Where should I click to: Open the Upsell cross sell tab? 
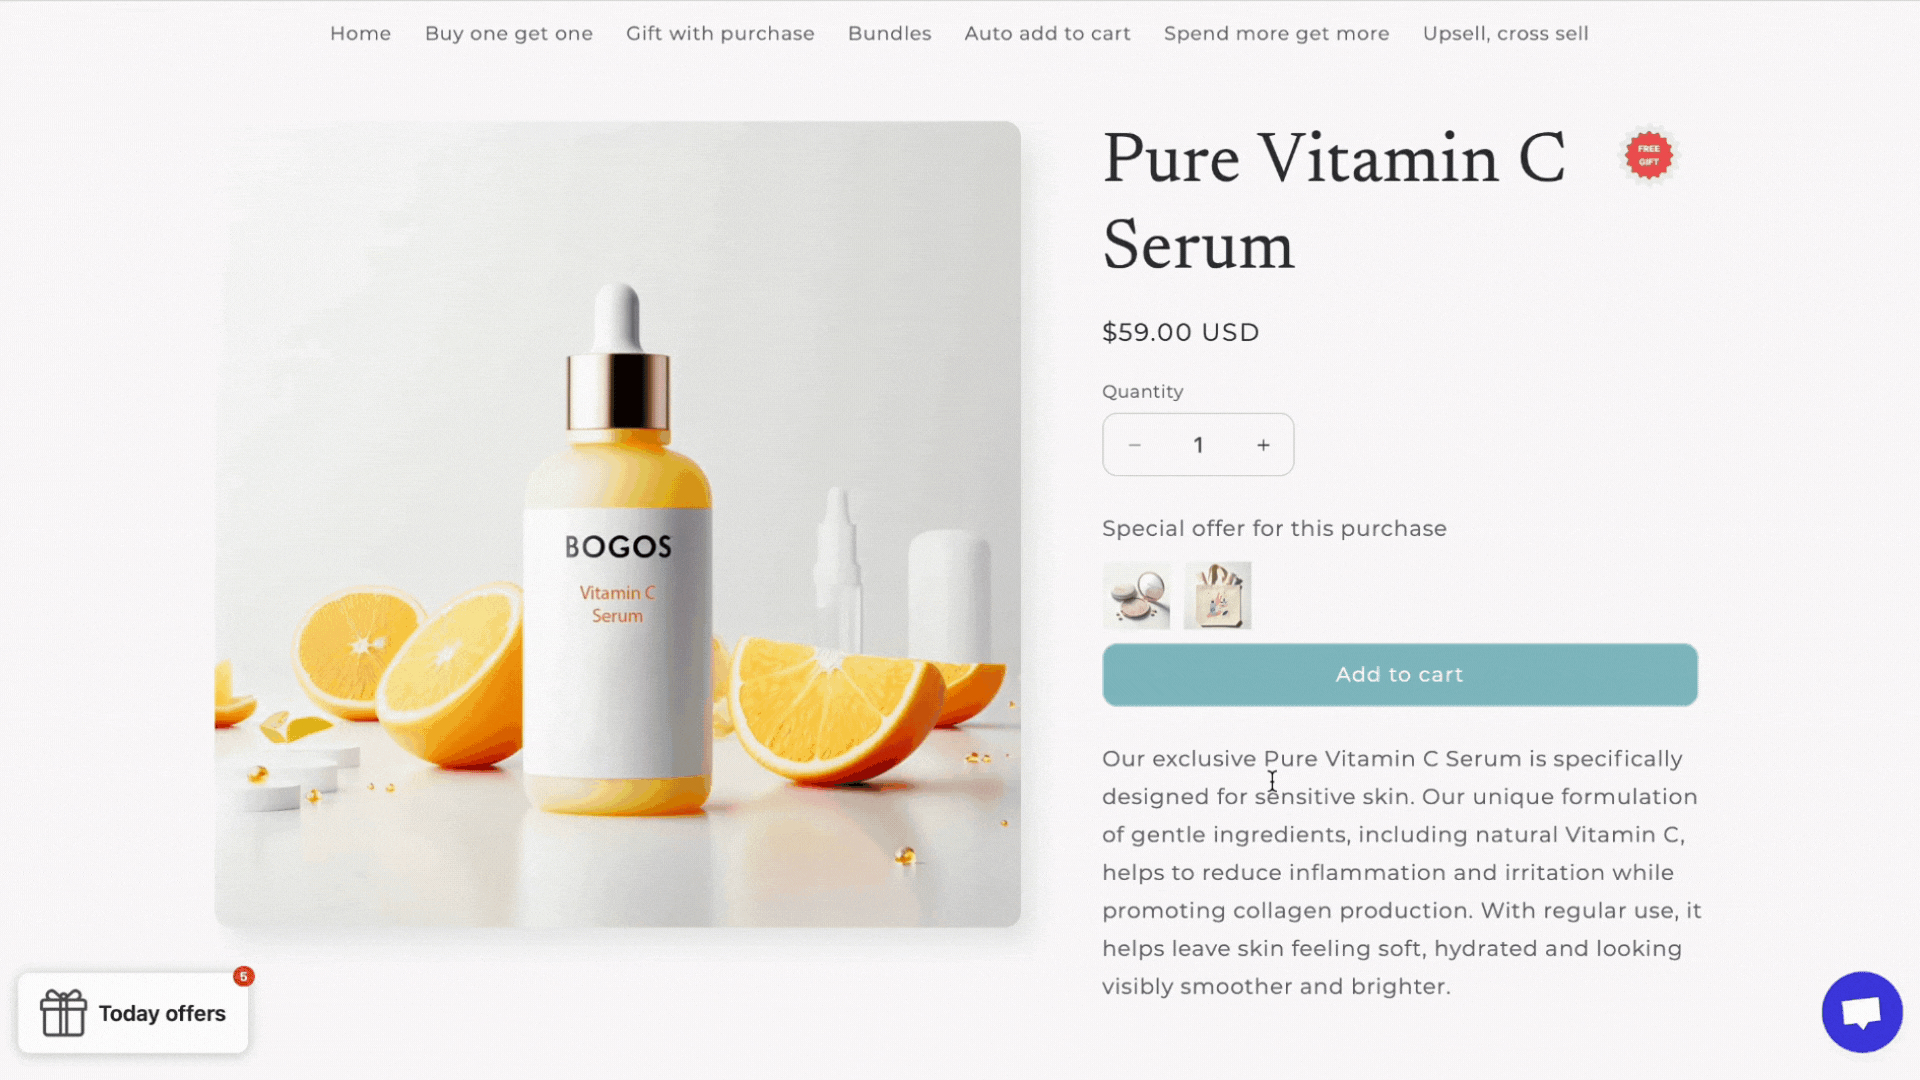coord(1506,33)
